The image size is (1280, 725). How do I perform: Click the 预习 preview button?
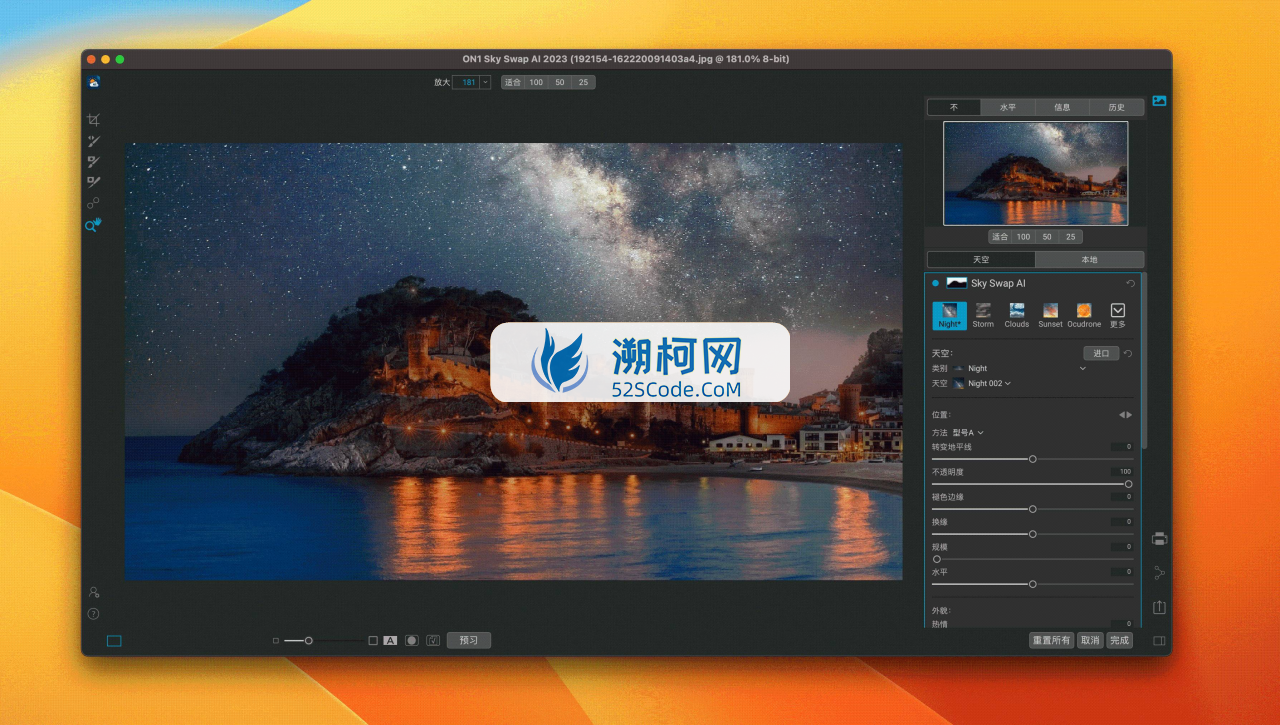469,641
